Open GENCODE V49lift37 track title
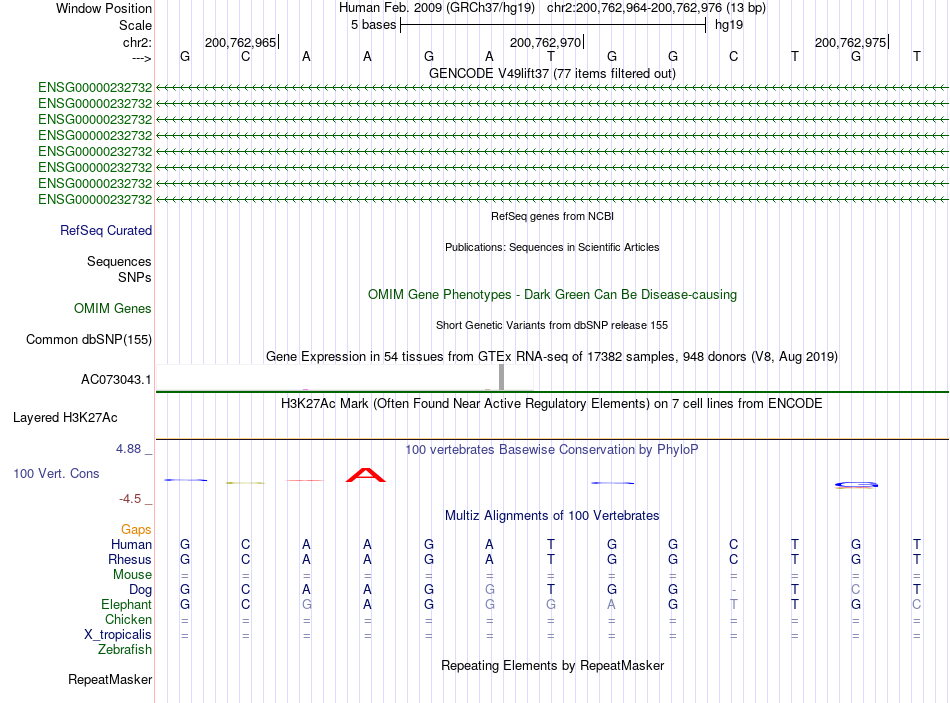Image resolution: width=950 pixels, height=703 pixels. pos(552,73)
